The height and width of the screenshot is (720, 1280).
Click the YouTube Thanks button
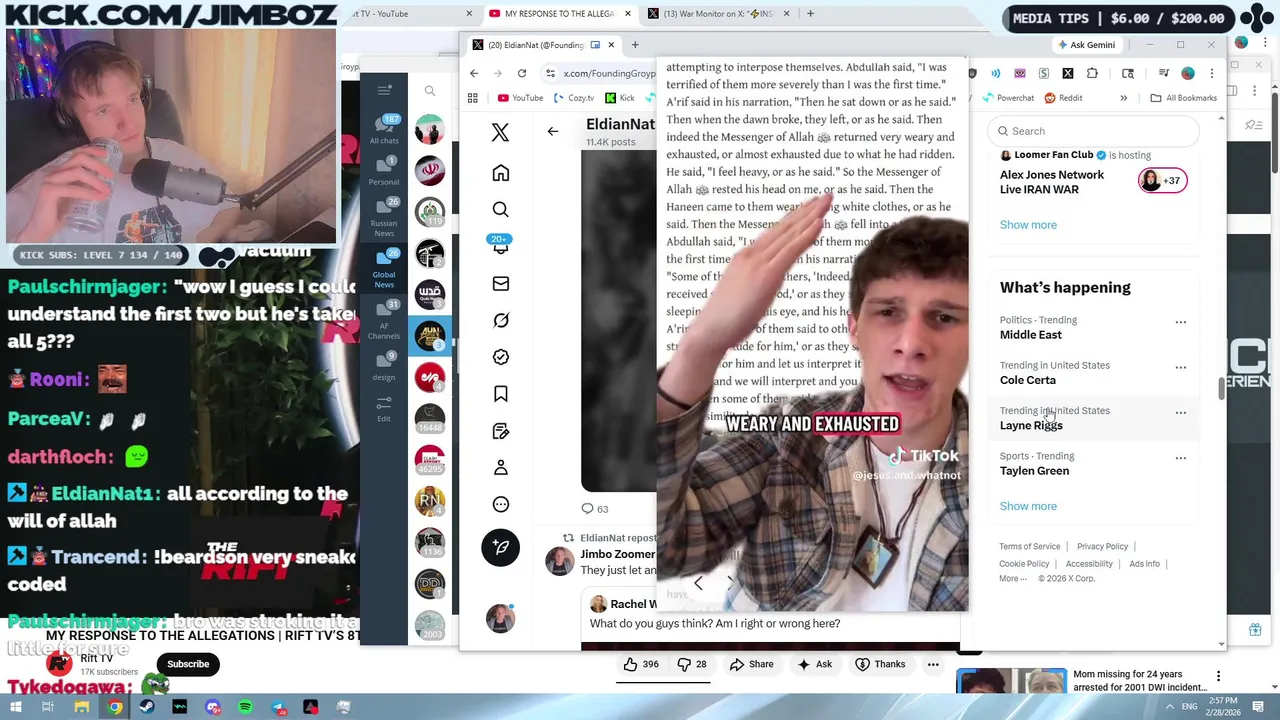879,664
